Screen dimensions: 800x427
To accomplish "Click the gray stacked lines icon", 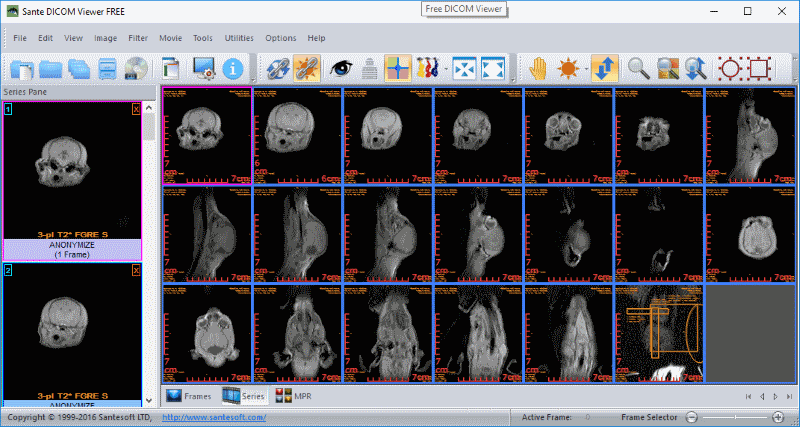I will 369,68.
